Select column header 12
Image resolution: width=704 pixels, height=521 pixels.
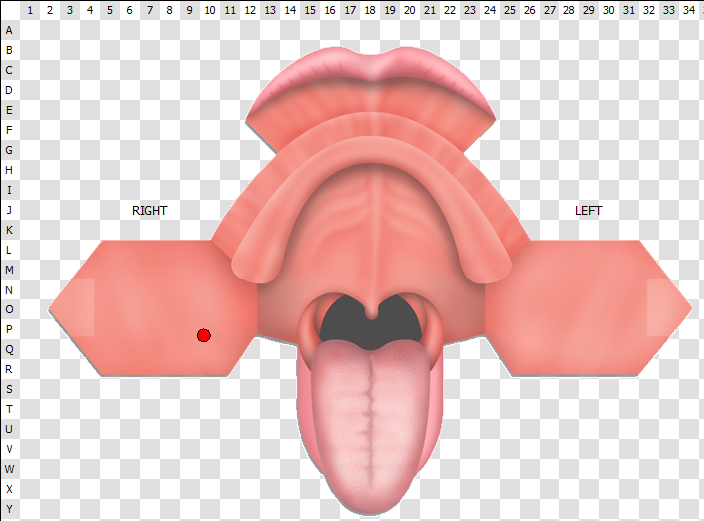pos(250,10)
